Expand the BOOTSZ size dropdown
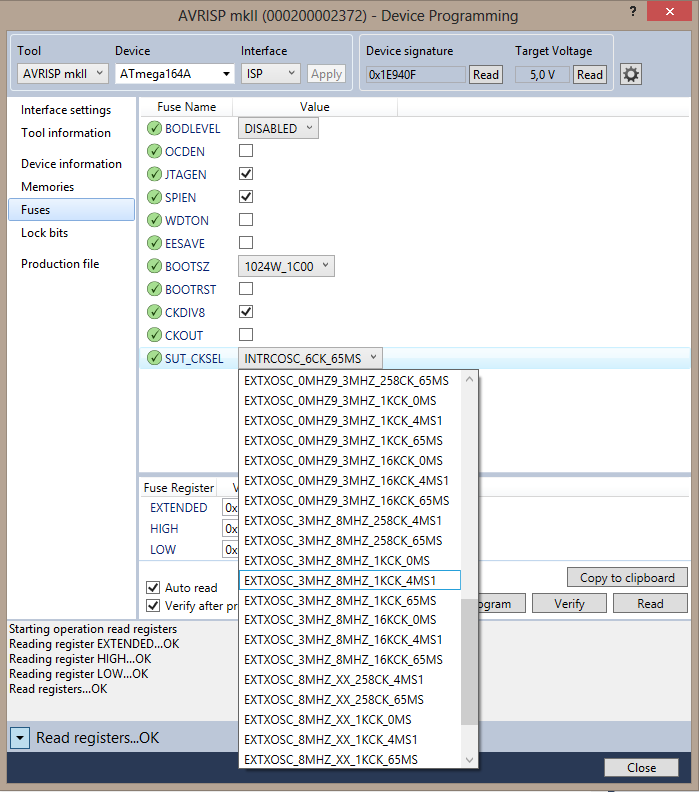The width and height of the screenshot is (699, 792). (x=285, y=266)
